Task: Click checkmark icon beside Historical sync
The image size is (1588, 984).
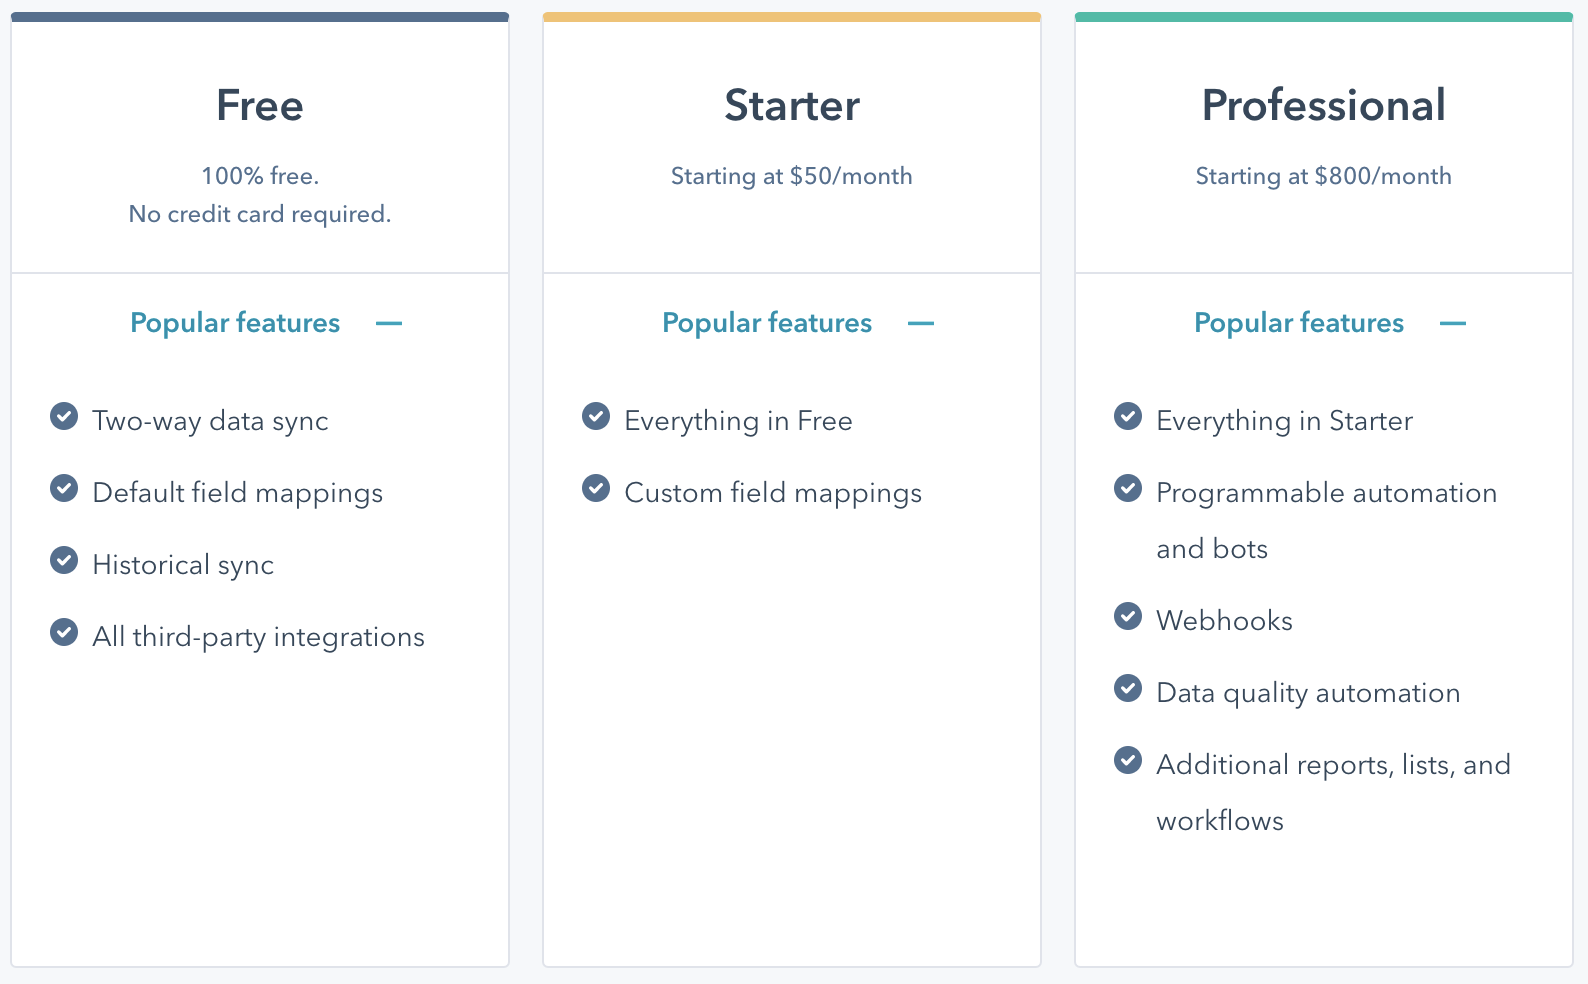Action: pyautogui.click(x=64, y=560)
